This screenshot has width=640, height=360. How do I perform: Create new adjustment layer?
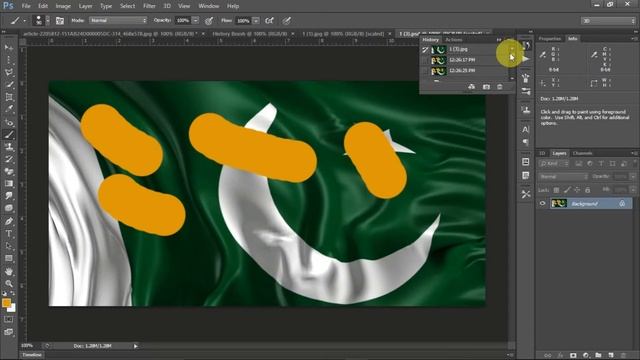(586, 356)
